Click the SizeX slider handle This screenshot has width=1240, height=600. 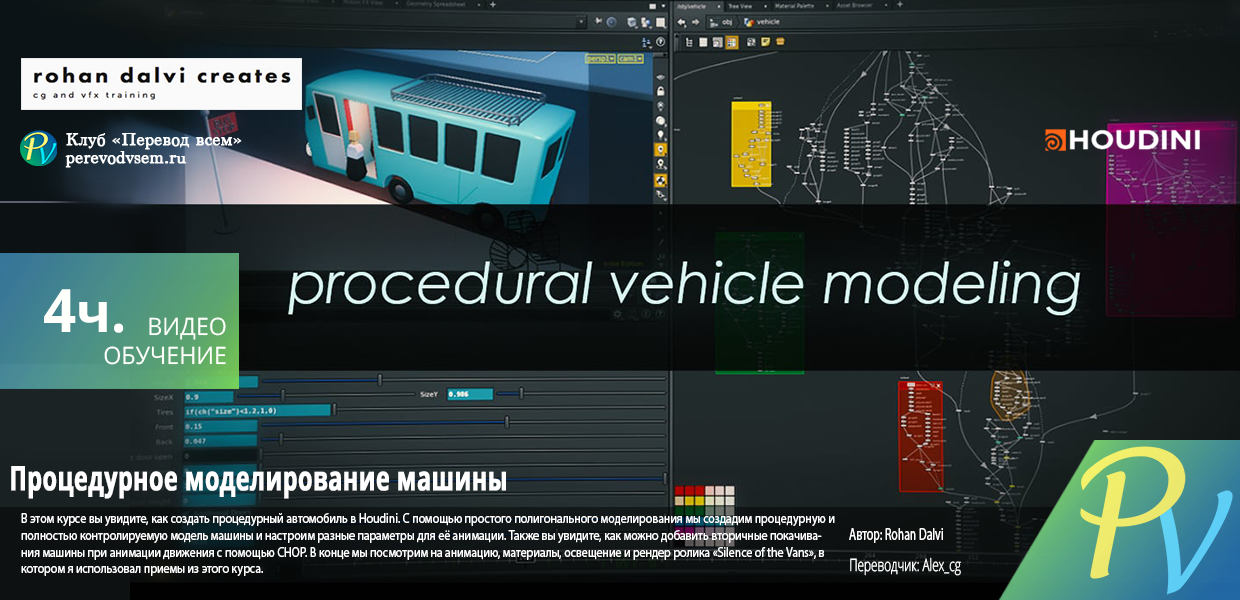click(x=282, y=396)
